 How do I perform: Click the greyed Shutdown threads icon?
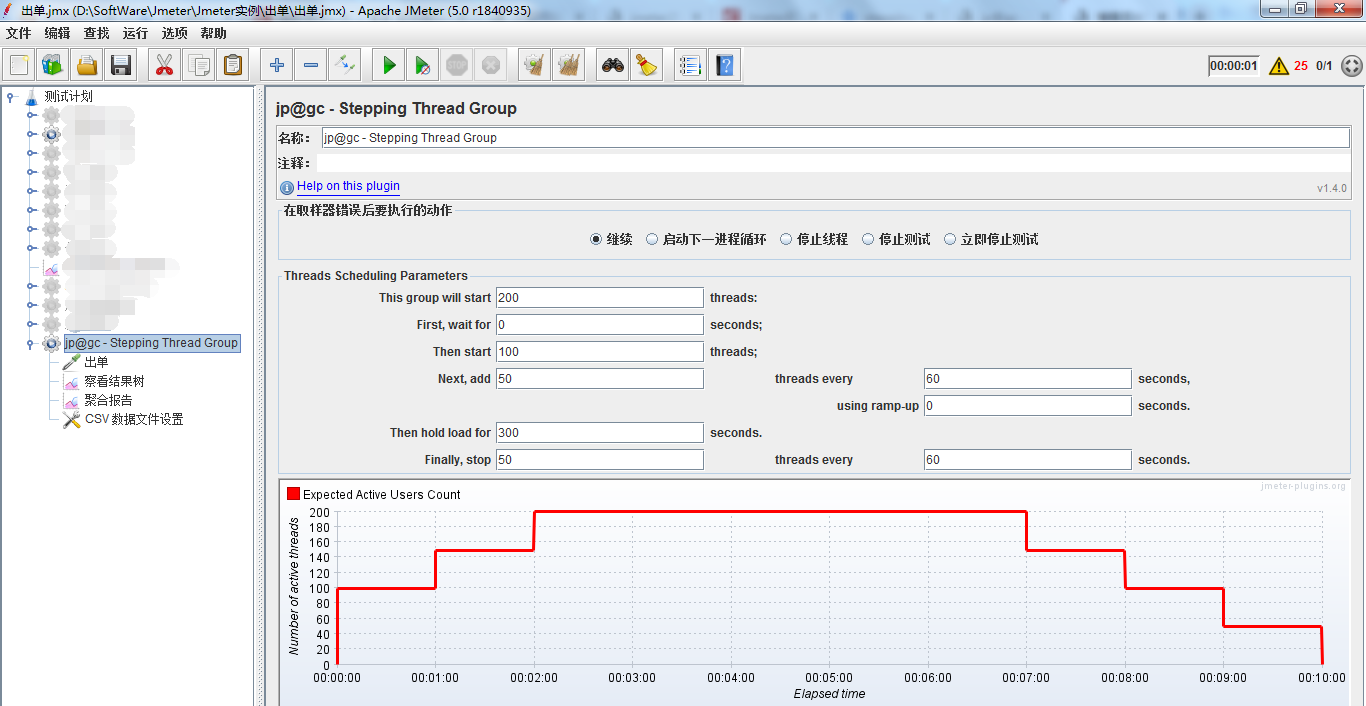coord(490,66)
